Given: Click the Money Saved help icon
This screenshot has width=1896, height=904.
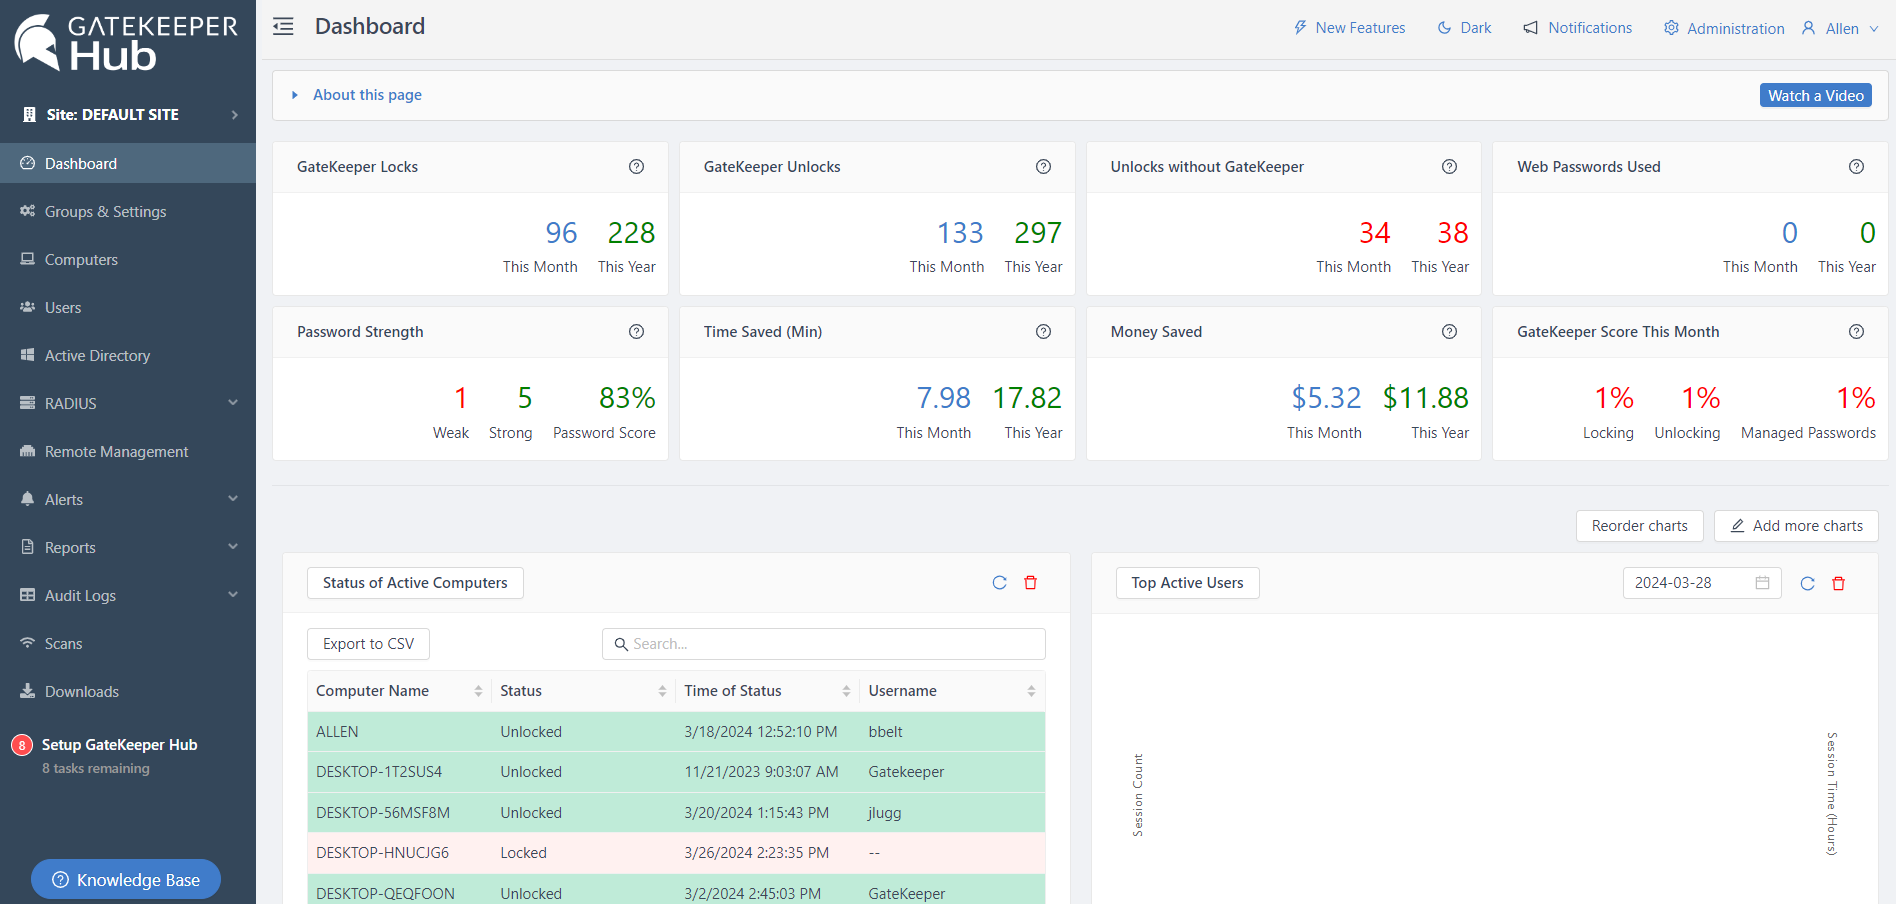Looking at the screenshot, I should 1449,332.
